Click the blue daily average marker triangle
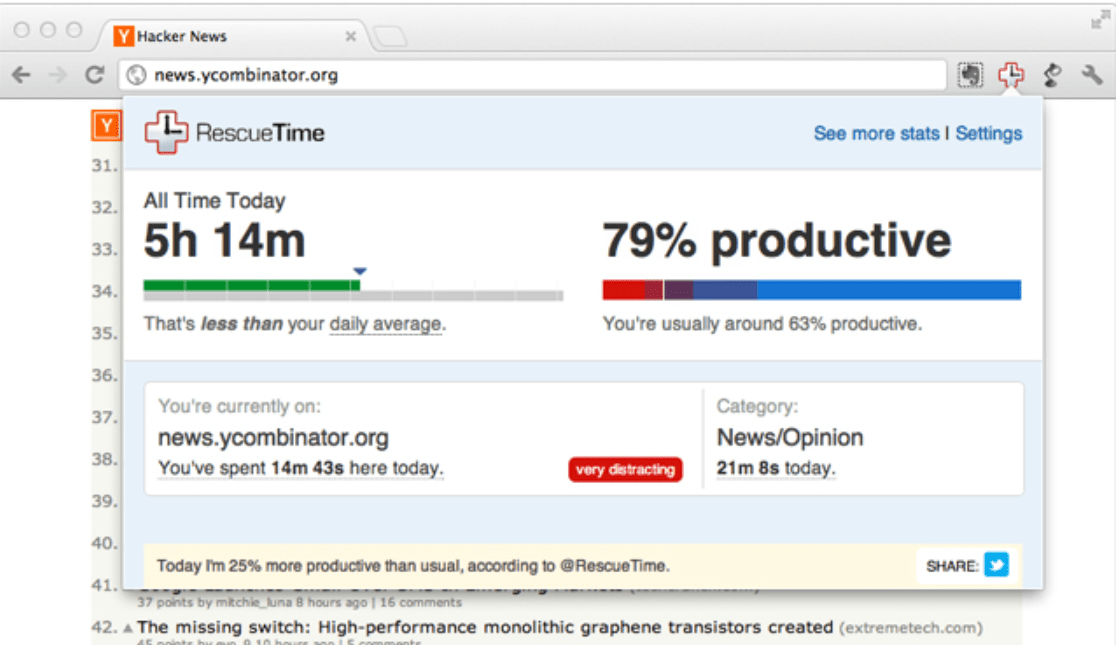Viewport: 1116px width, 645px height. (x=359, y=271)
